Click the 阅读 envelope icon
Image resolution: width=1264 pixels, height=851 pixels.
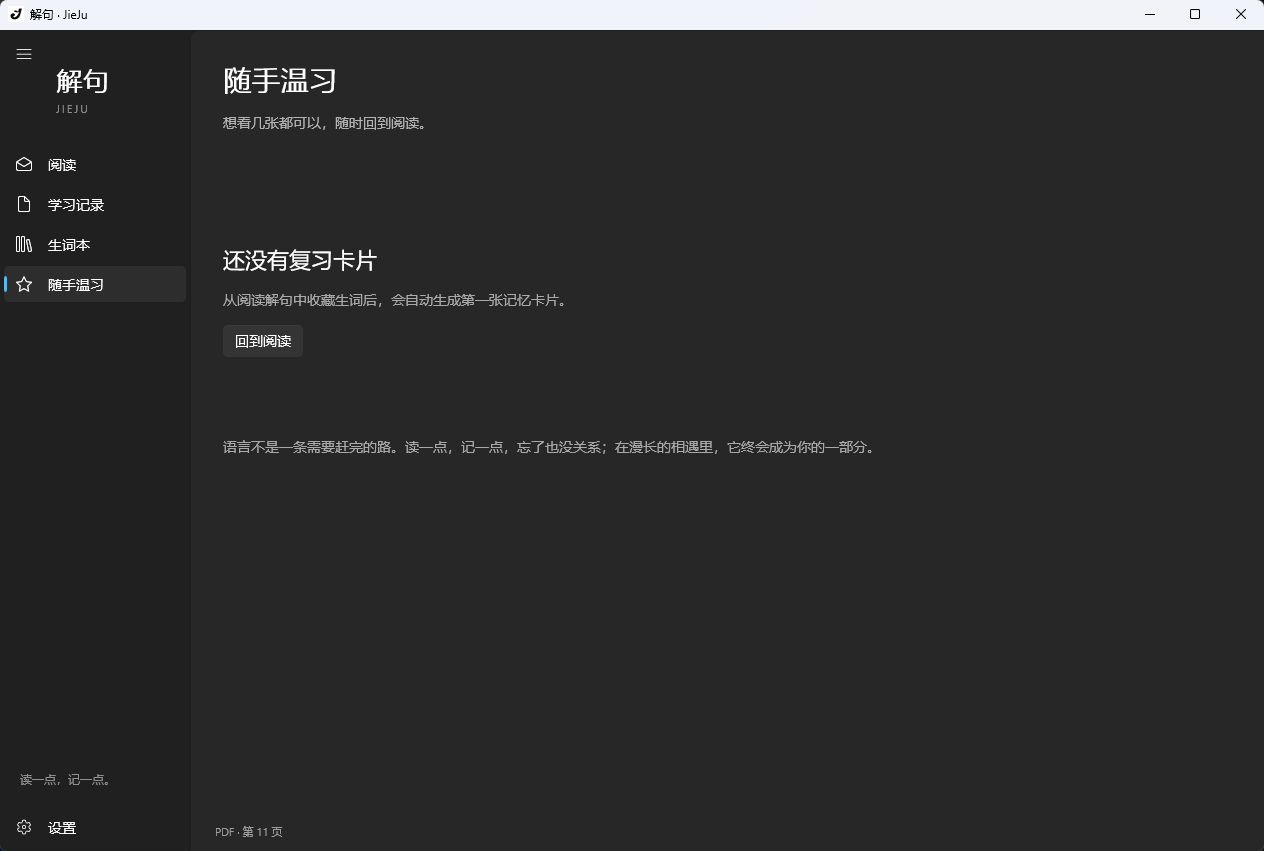[24, 164]
